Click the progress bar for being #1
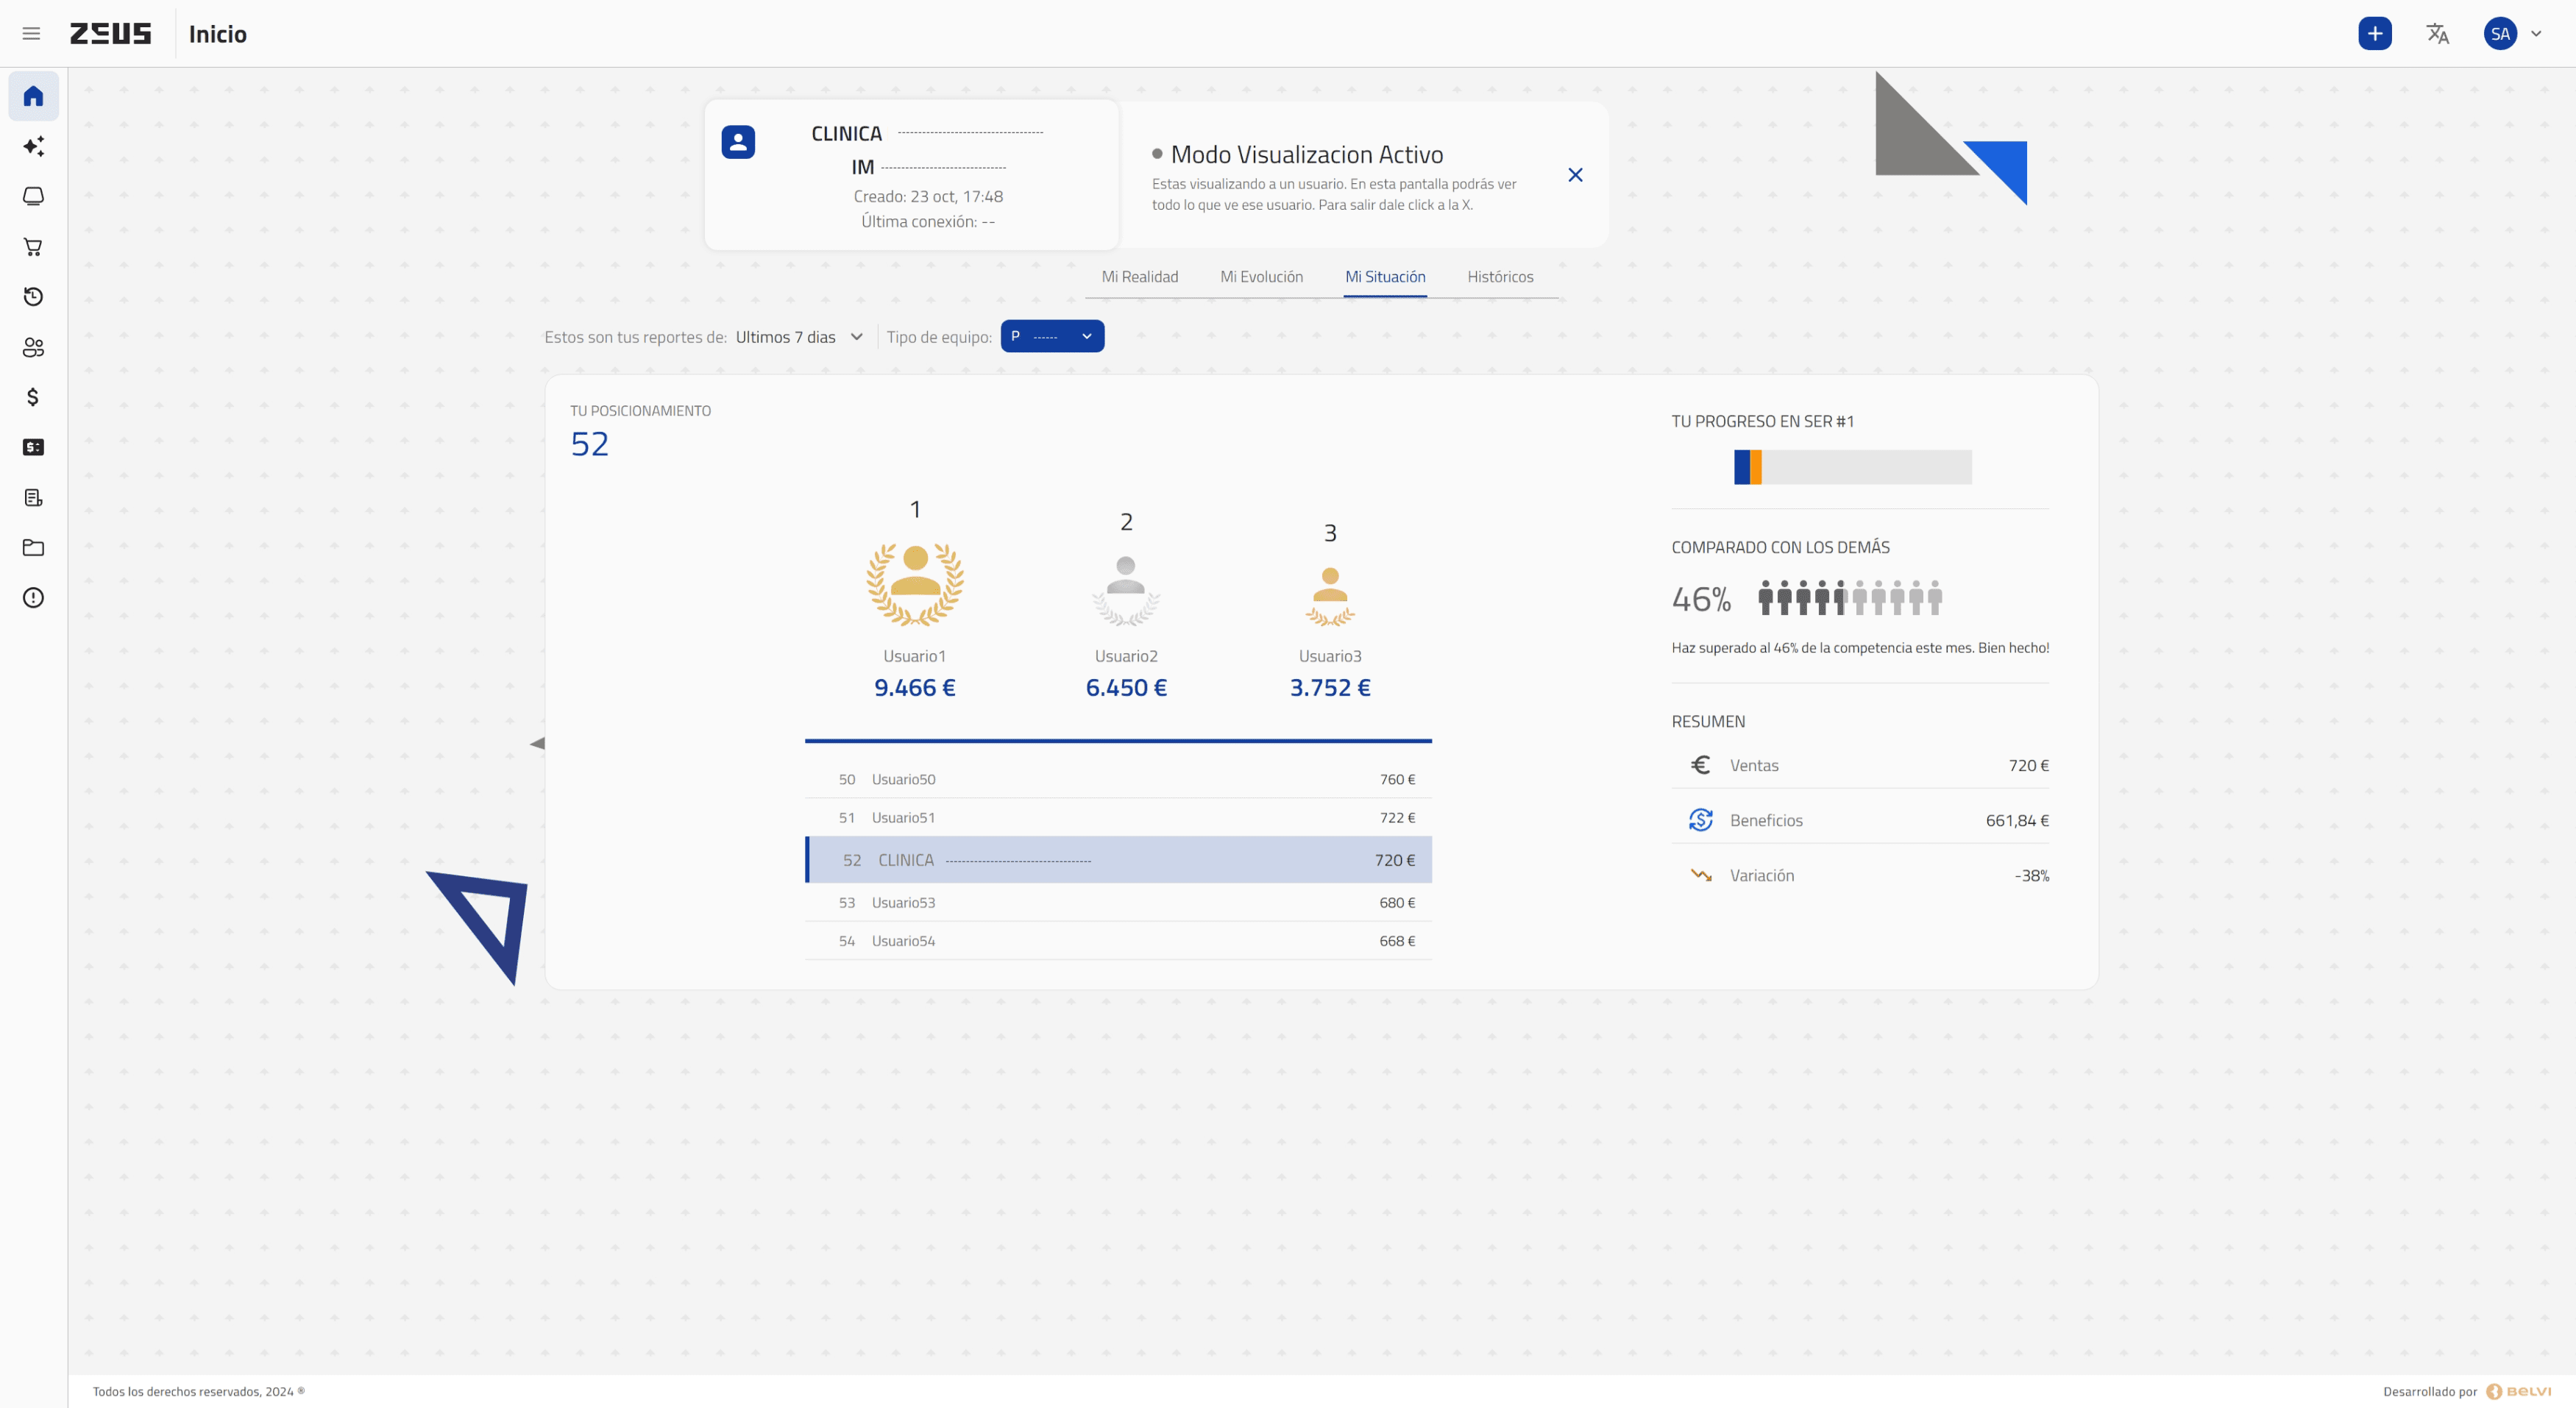 (x=1852, y=467)
